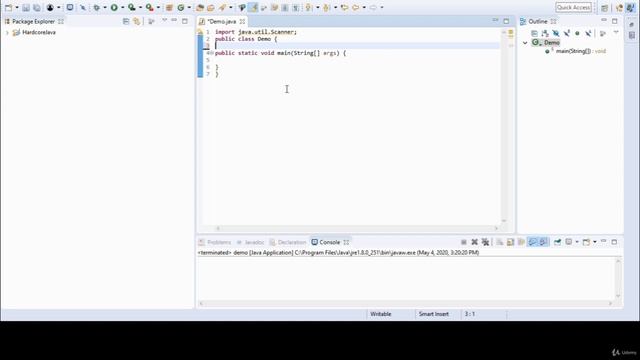This screenshot has width=640, height=360.
Task: Close the Demo.java editor tab
Action: pos(242,21)
